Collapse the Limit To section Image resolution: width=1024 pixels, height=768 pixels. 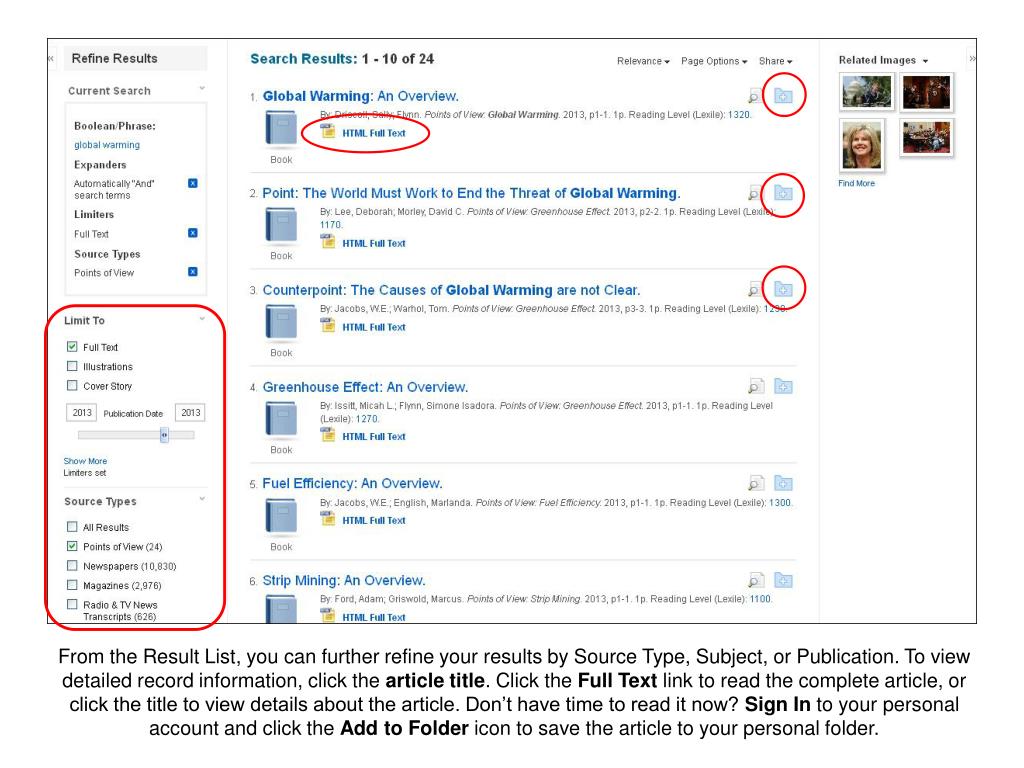click(x=202, y=319)
